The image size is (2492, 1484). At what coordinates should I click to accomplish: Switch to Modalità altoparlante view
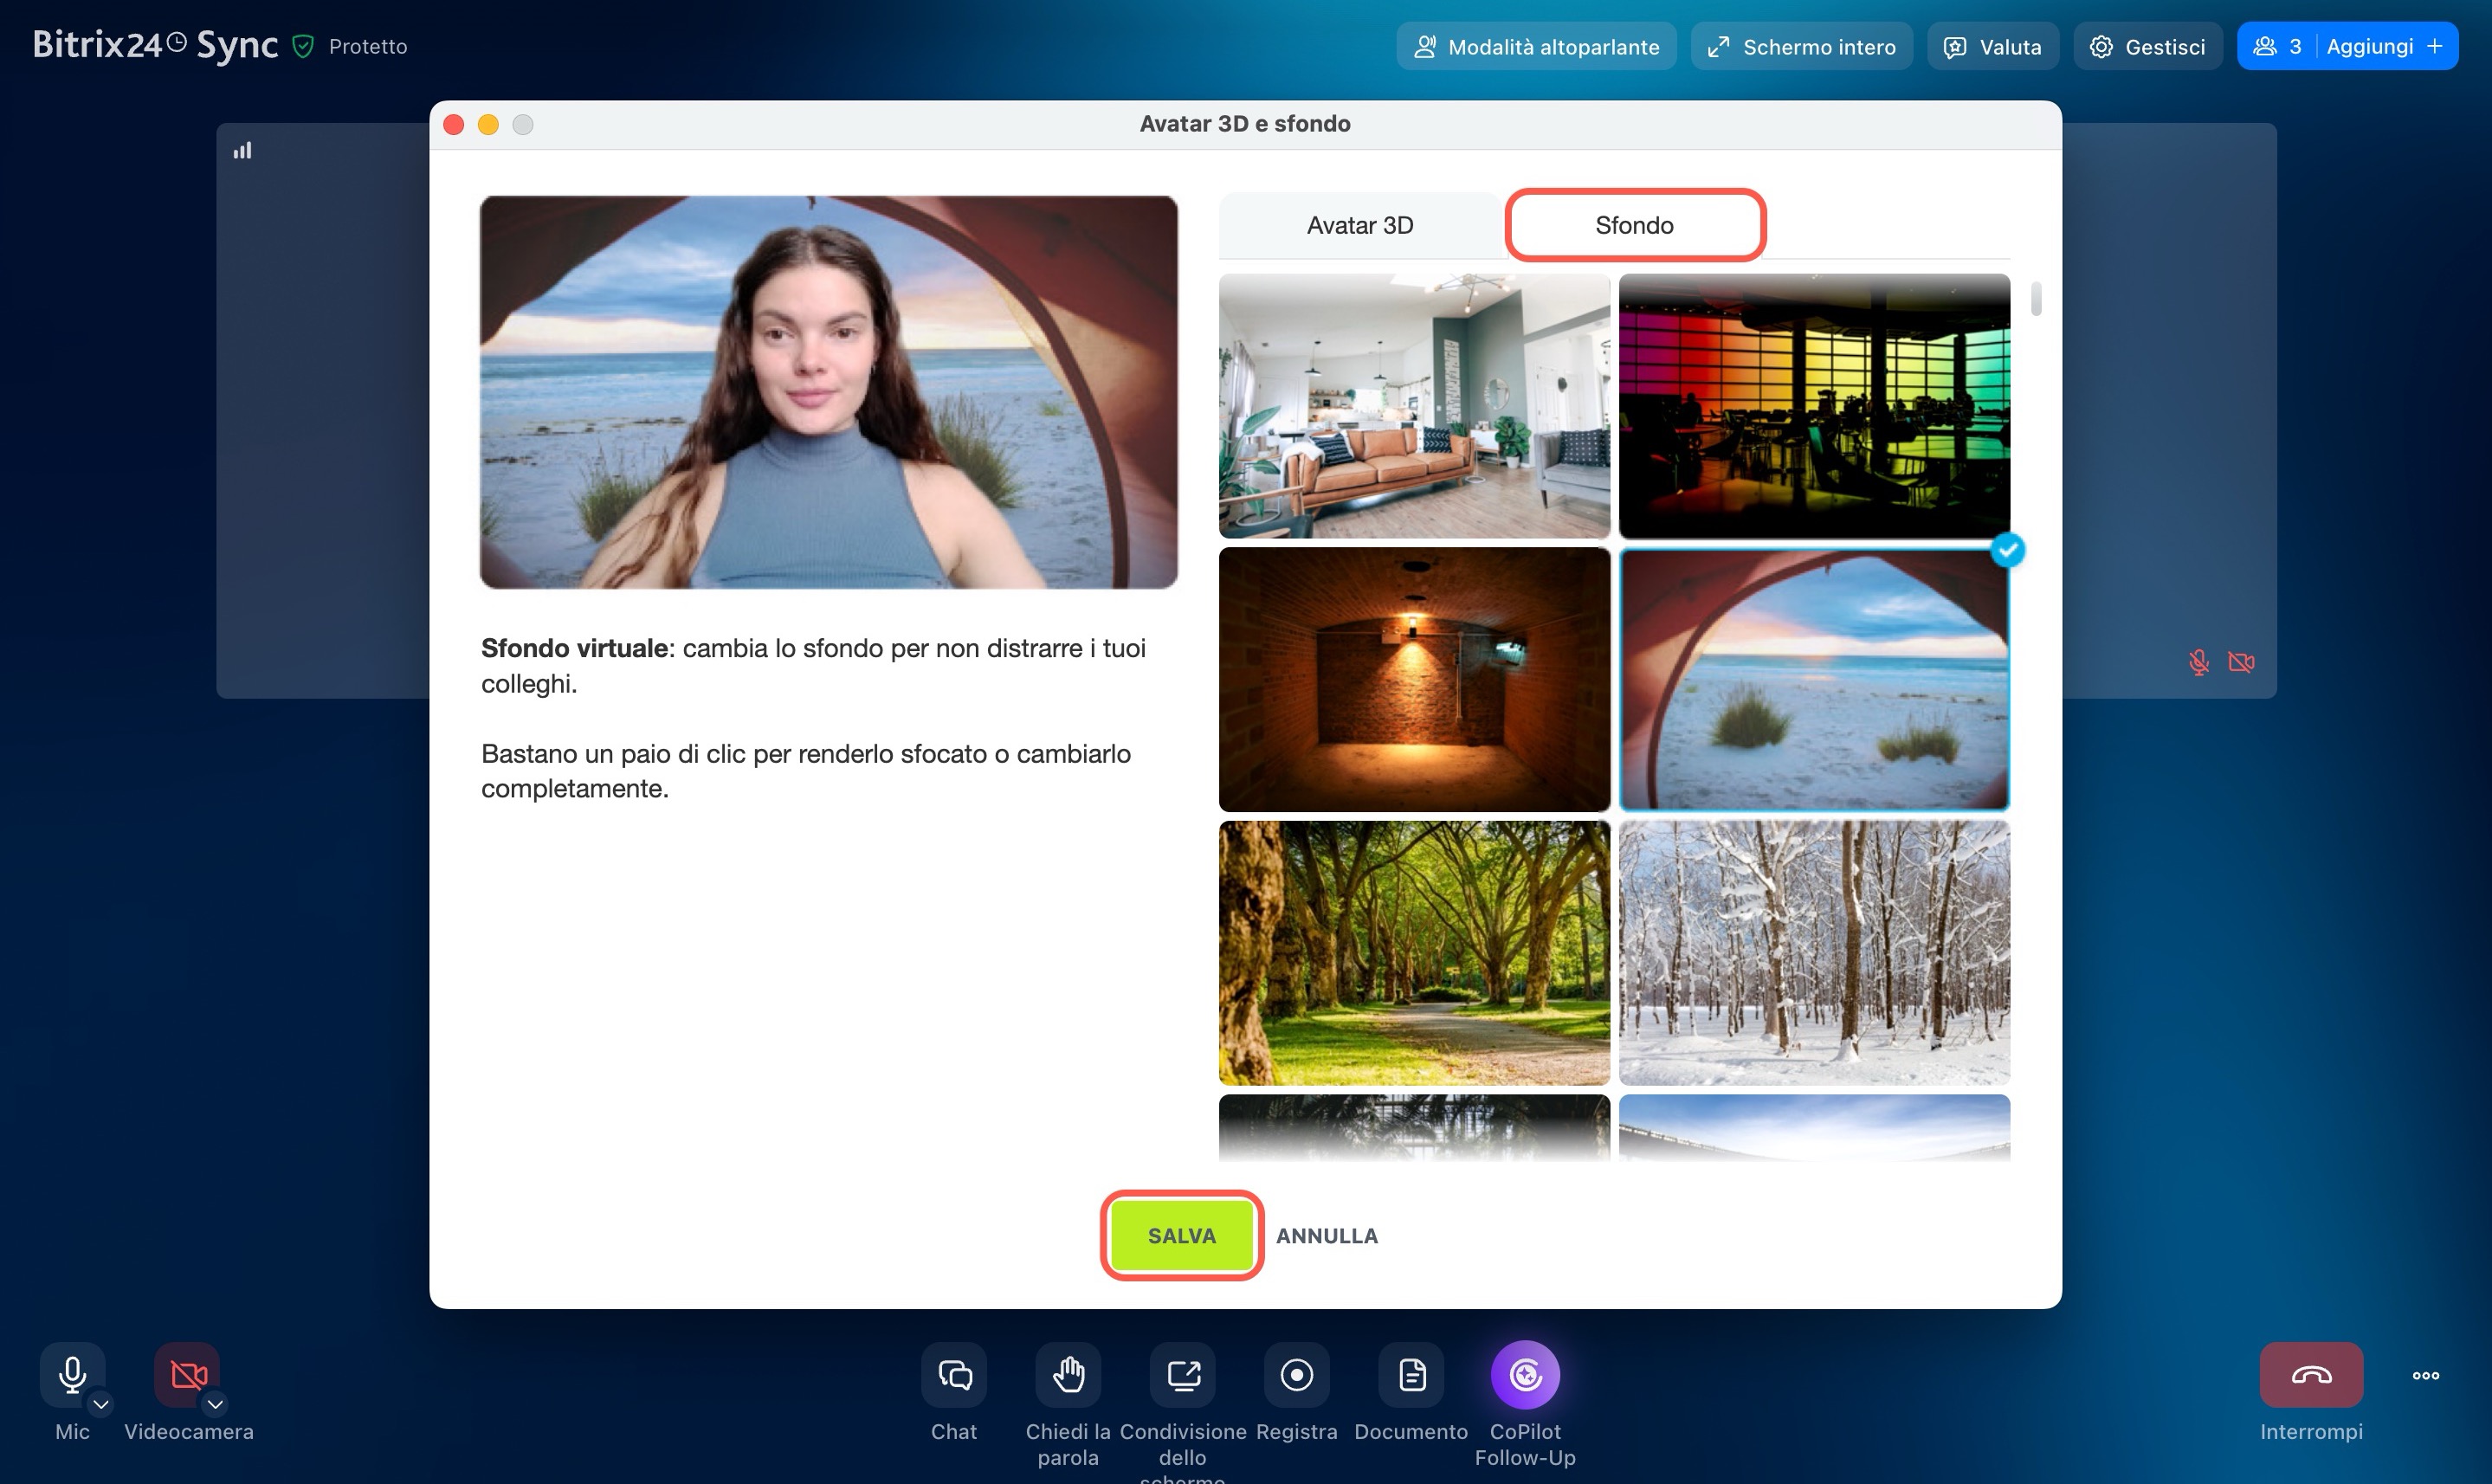1536,47
